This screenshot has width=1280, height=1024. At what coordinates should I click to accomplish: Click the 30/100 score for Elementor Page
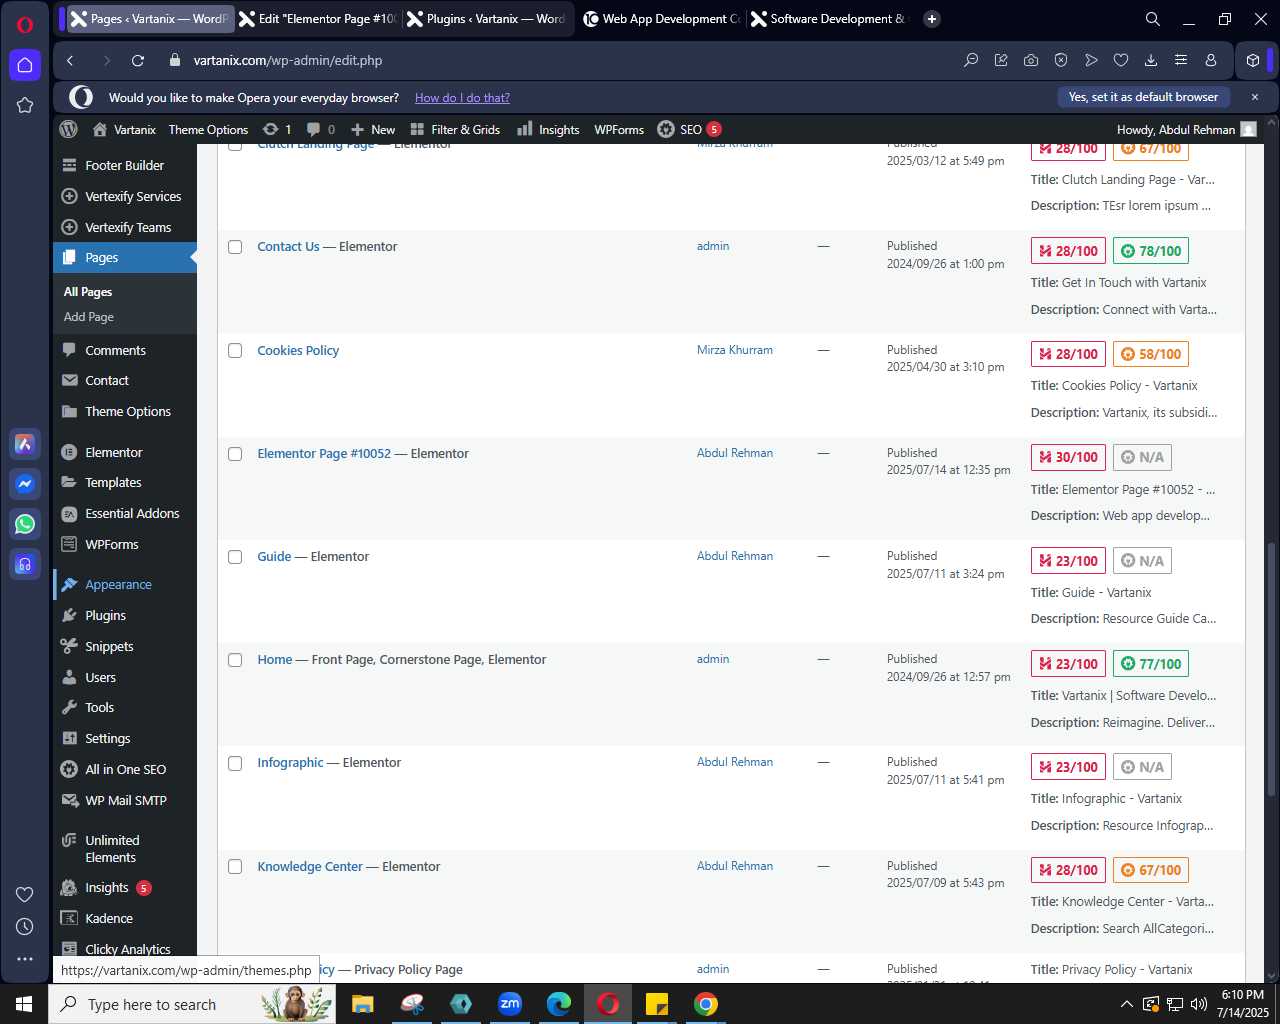pos(1068,457)
